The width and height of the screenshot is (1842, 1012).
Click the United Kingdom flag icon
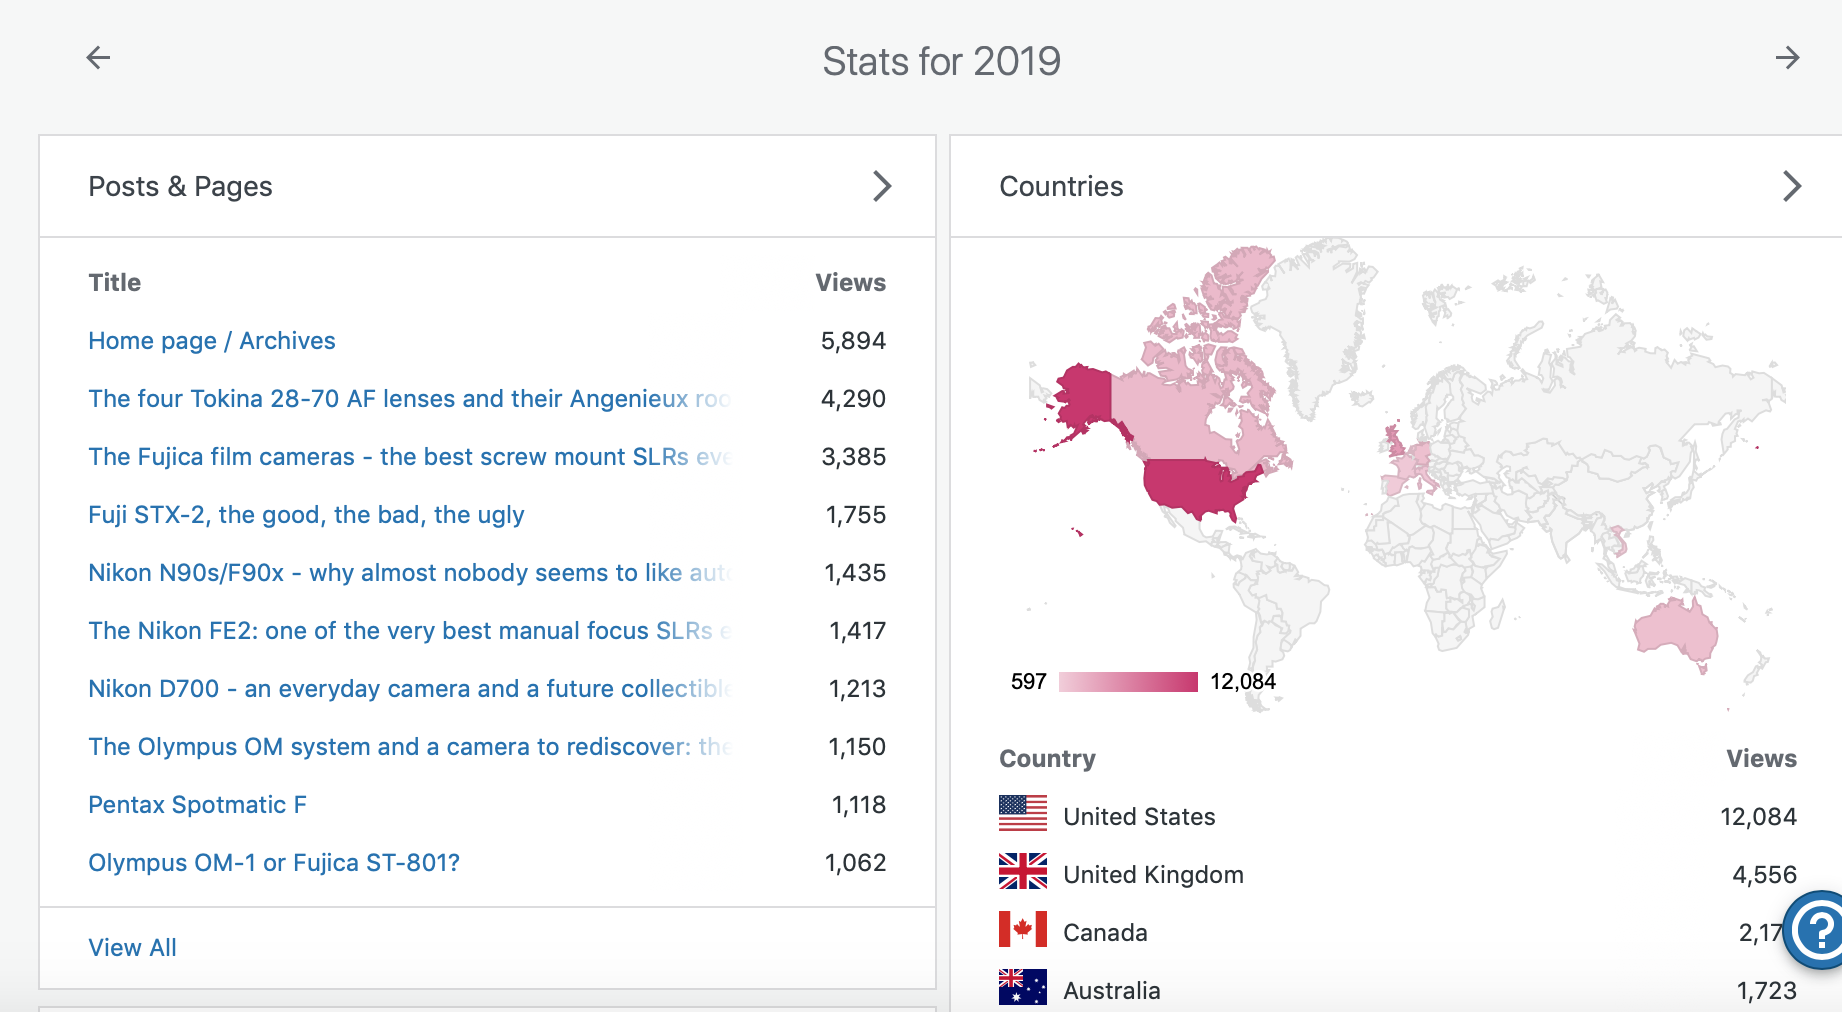click(1022, 872)
